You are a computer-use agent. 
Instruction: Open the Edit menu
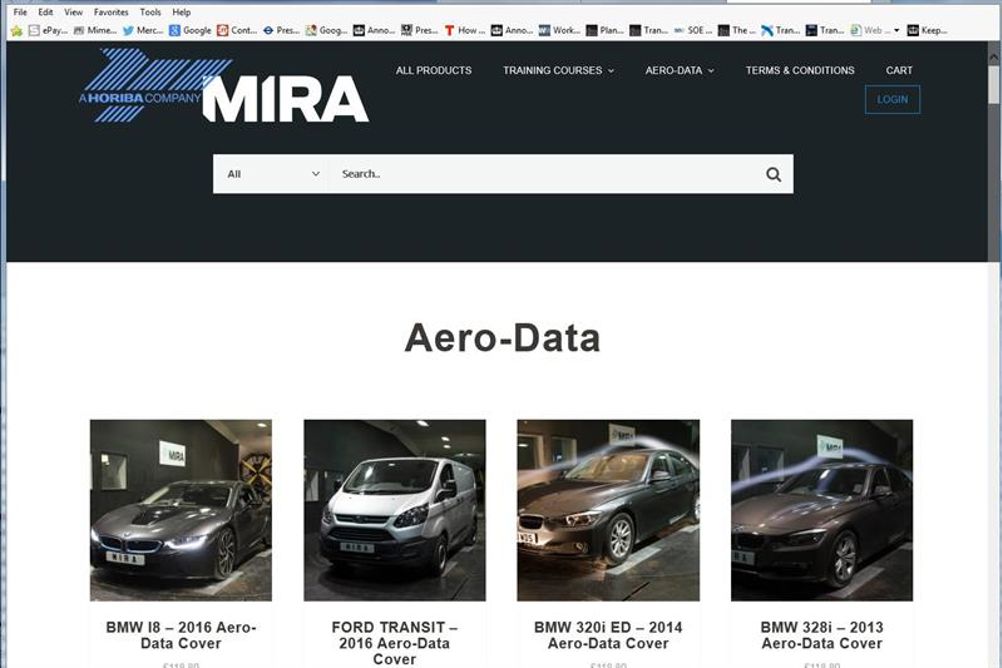[x=45, y=12]
